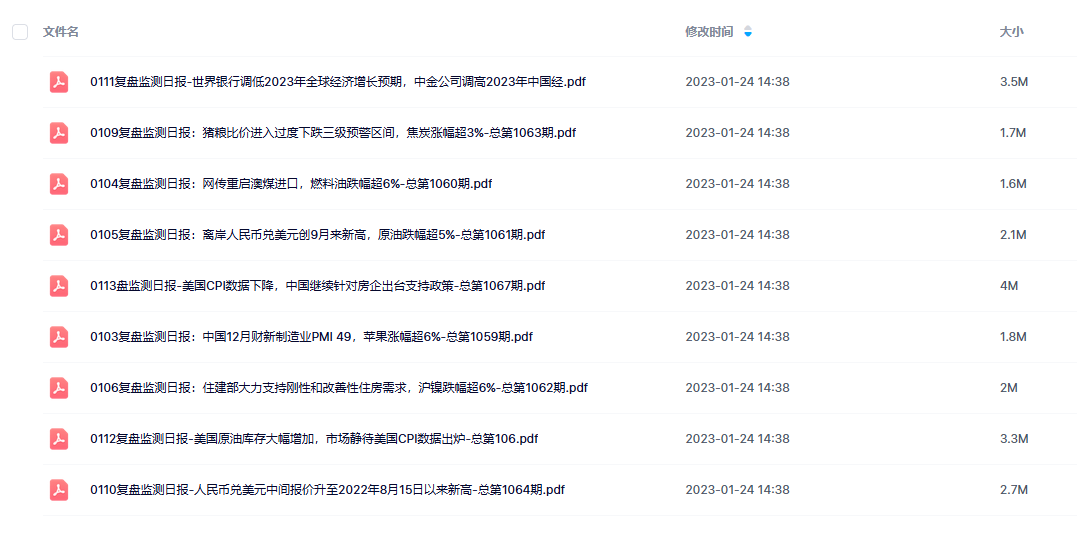Open file 0113盘监测日报-美国CPI数据下降
Viewport: 1077px width, 554px height.
(x=317, y=286)
